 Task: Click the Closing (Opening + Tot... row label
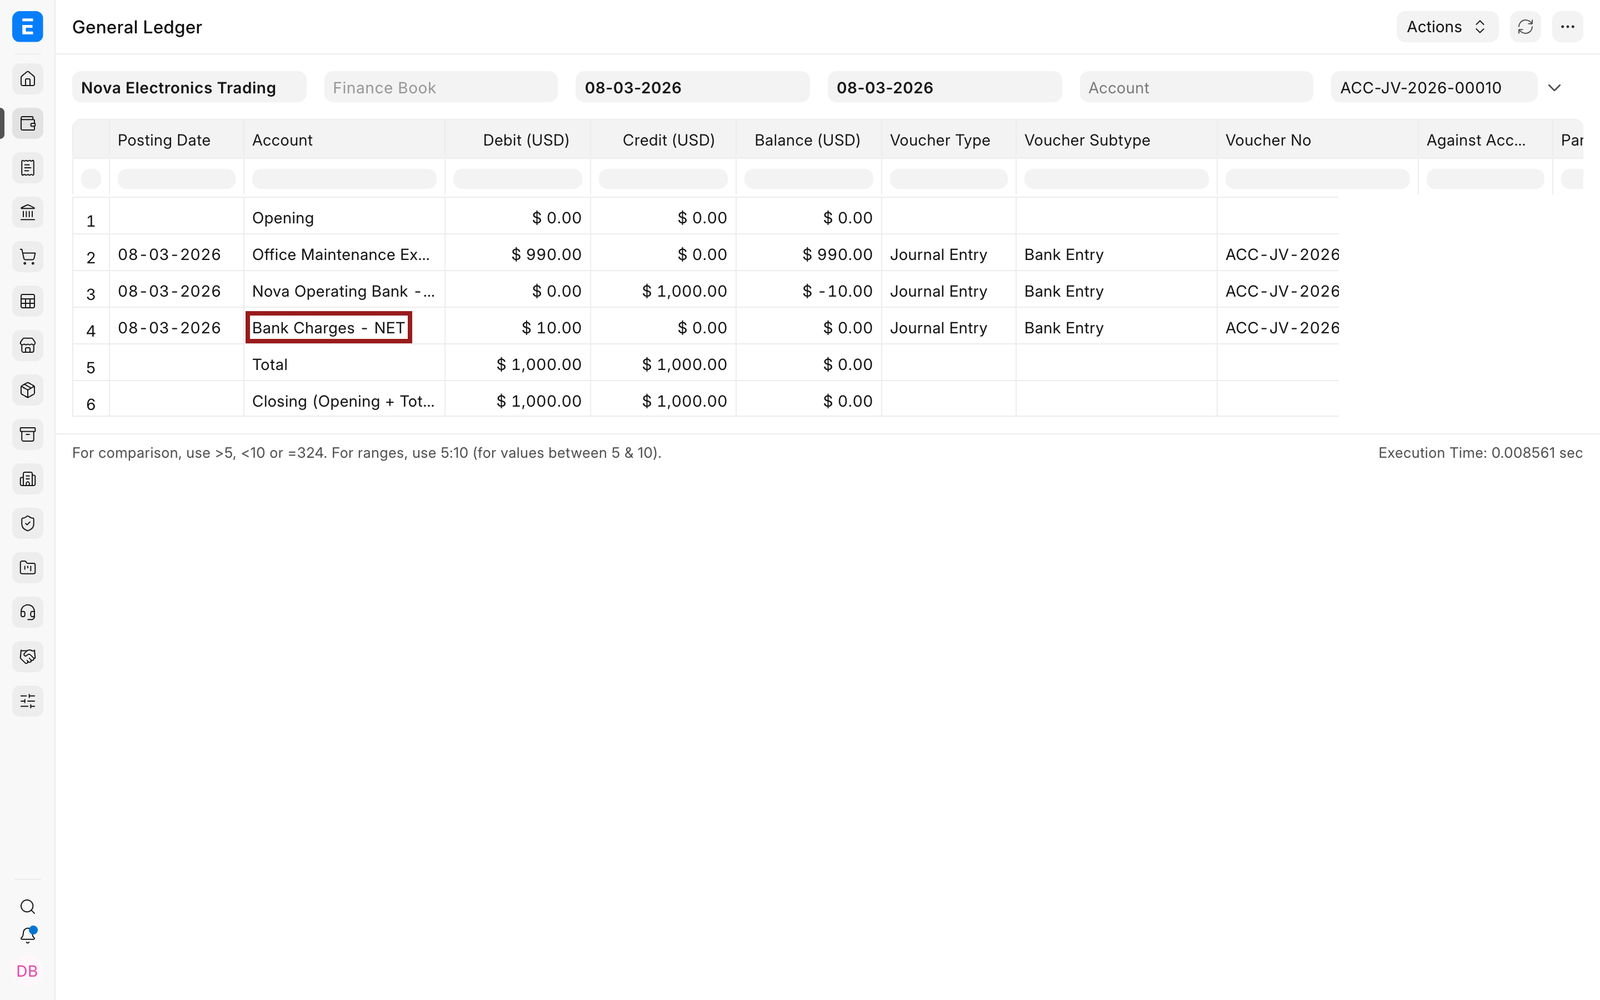coord(343,401)
